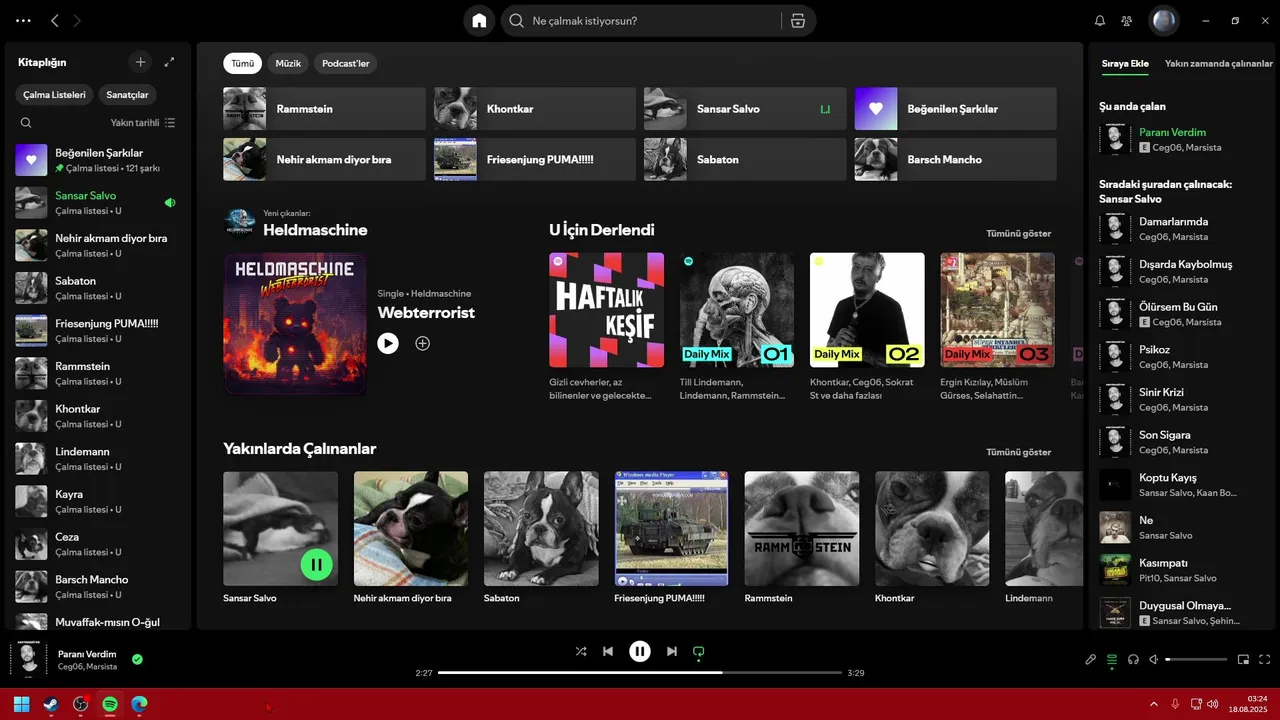
Task: Search in library magnifier icon
Action: point(26,123)
